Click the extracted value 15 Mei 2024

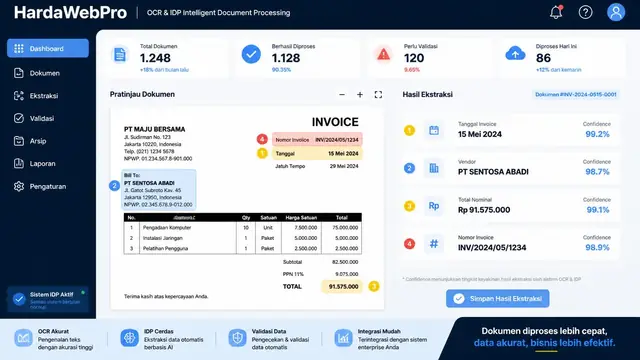480,134
